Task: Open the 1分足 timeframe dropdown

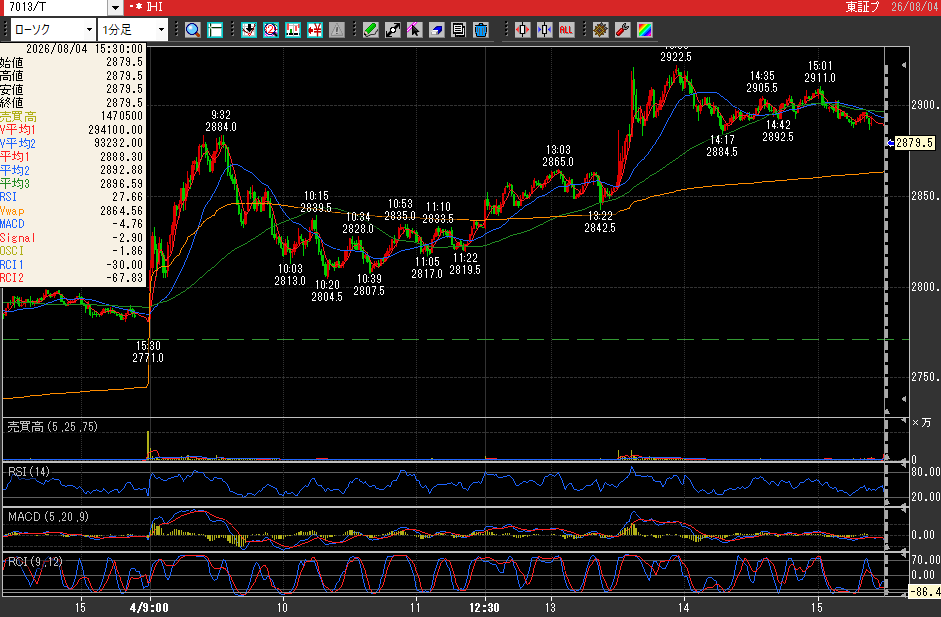Action: pos(133,29)
